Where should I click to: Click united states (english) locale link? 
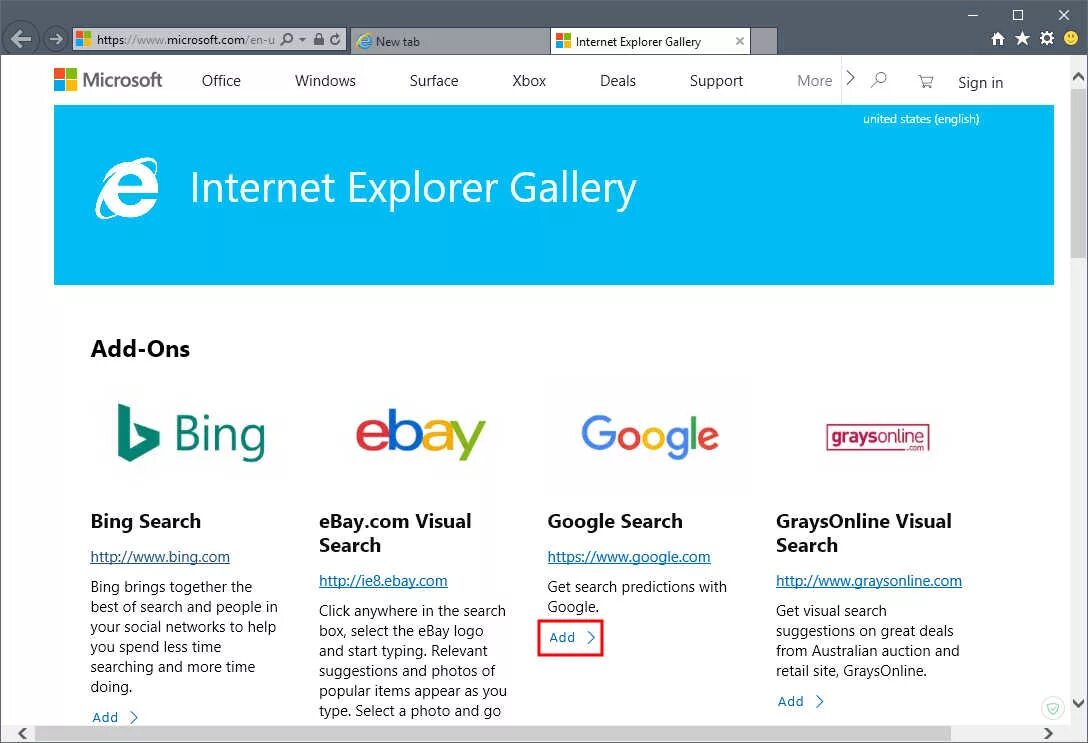pos(921,119)
